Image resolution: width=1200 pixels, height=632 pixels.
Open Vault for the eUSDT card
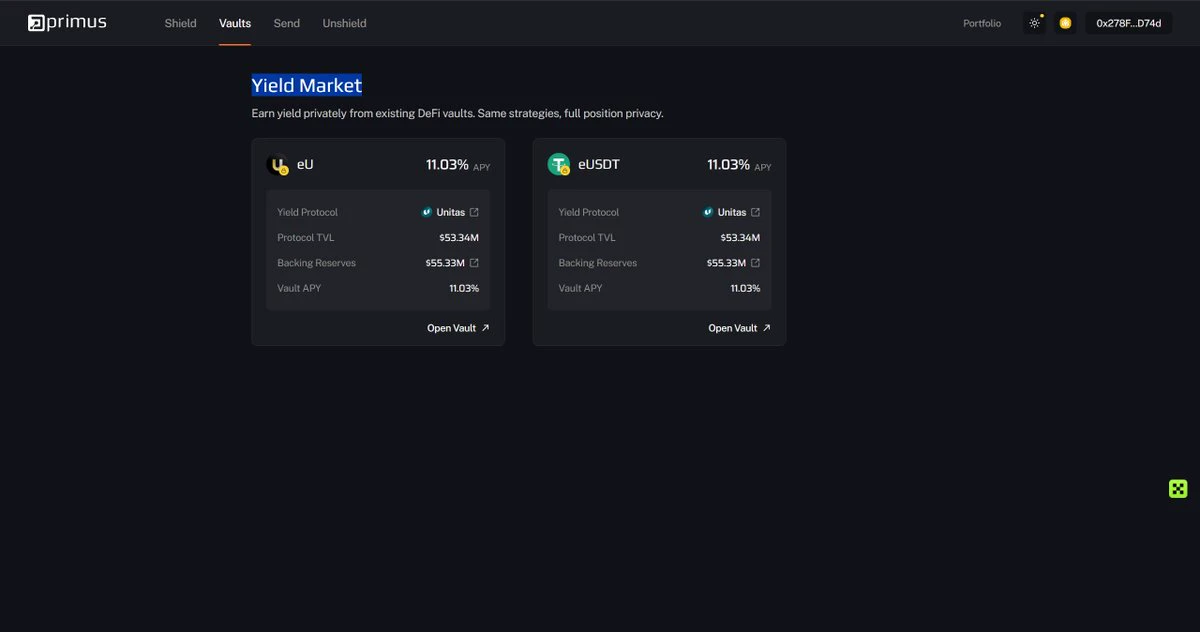[x=739, y=328]
